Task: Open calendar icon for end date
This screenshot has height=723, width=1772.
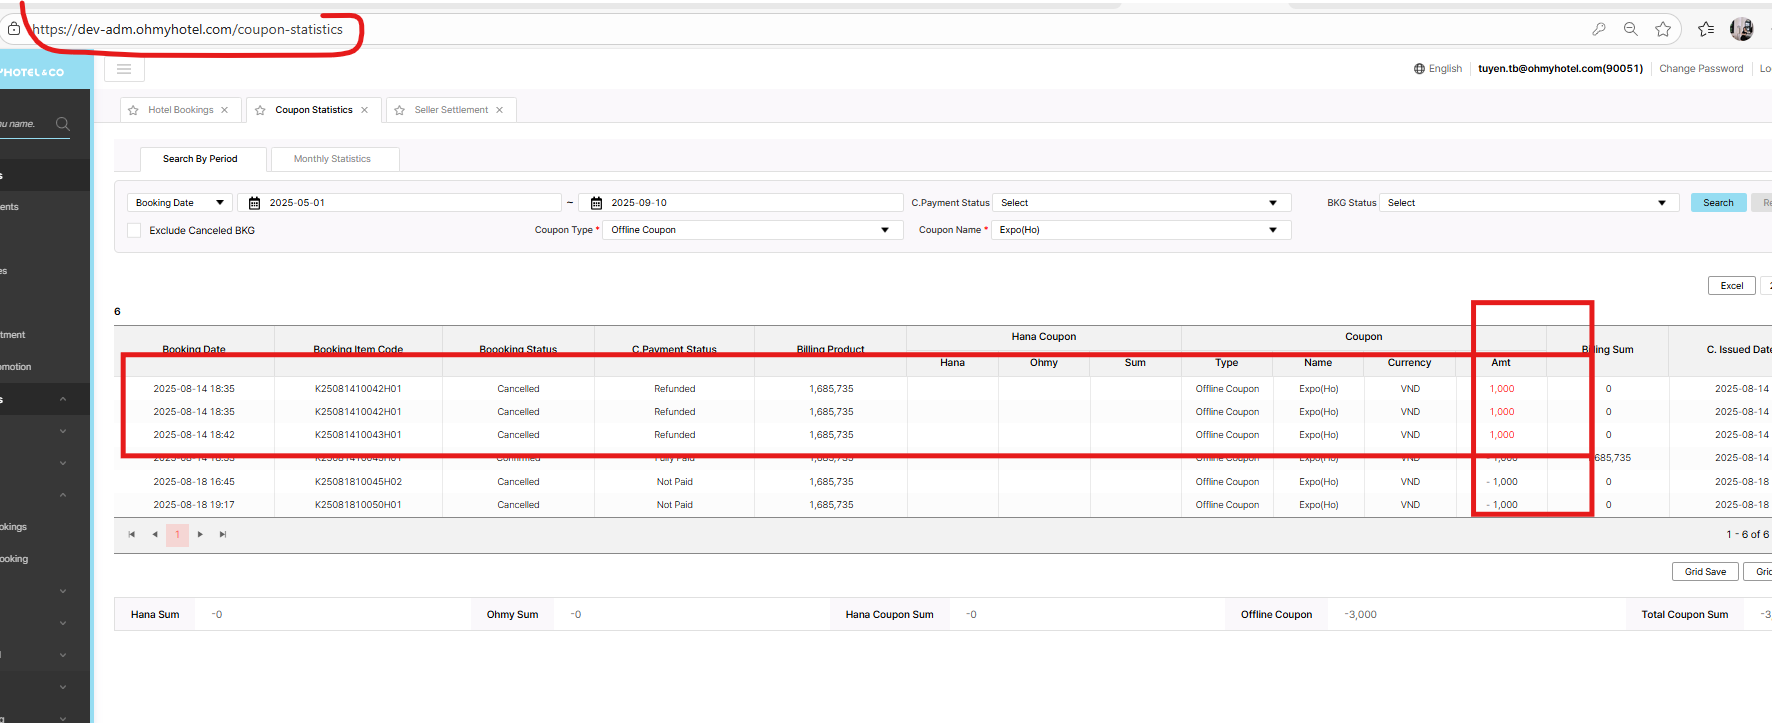Action: (x=596, y=203)
